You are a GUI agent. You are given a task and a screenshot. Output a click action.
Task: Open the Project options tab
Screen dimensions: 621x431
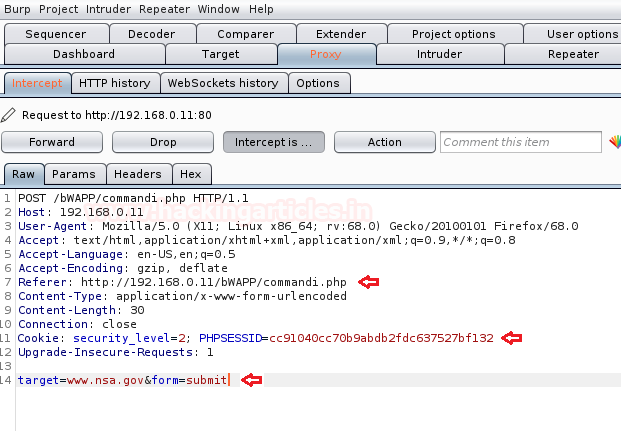click(455, 34)
